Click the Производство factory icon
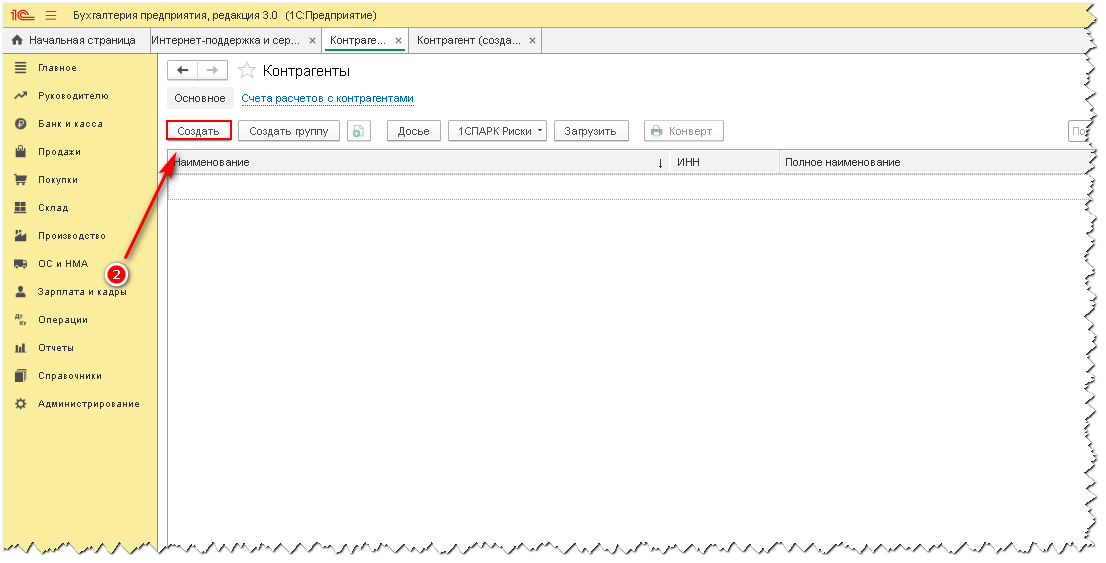 [x=20, y=236]
